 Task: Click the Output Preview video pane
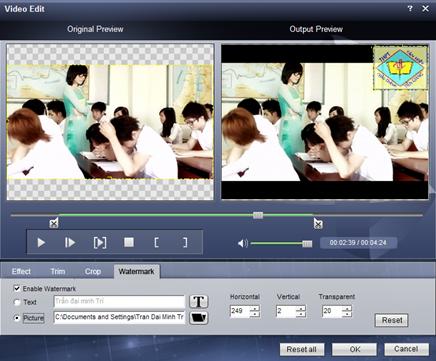(325, 122)
